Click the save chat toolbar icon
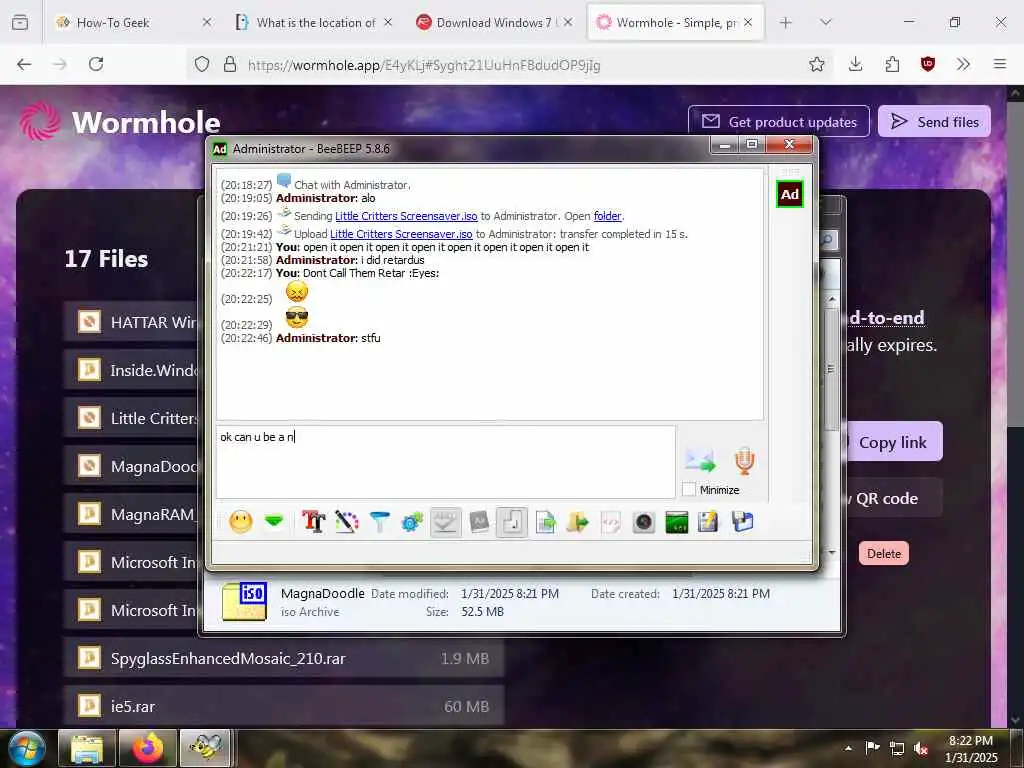 point(709,522)
